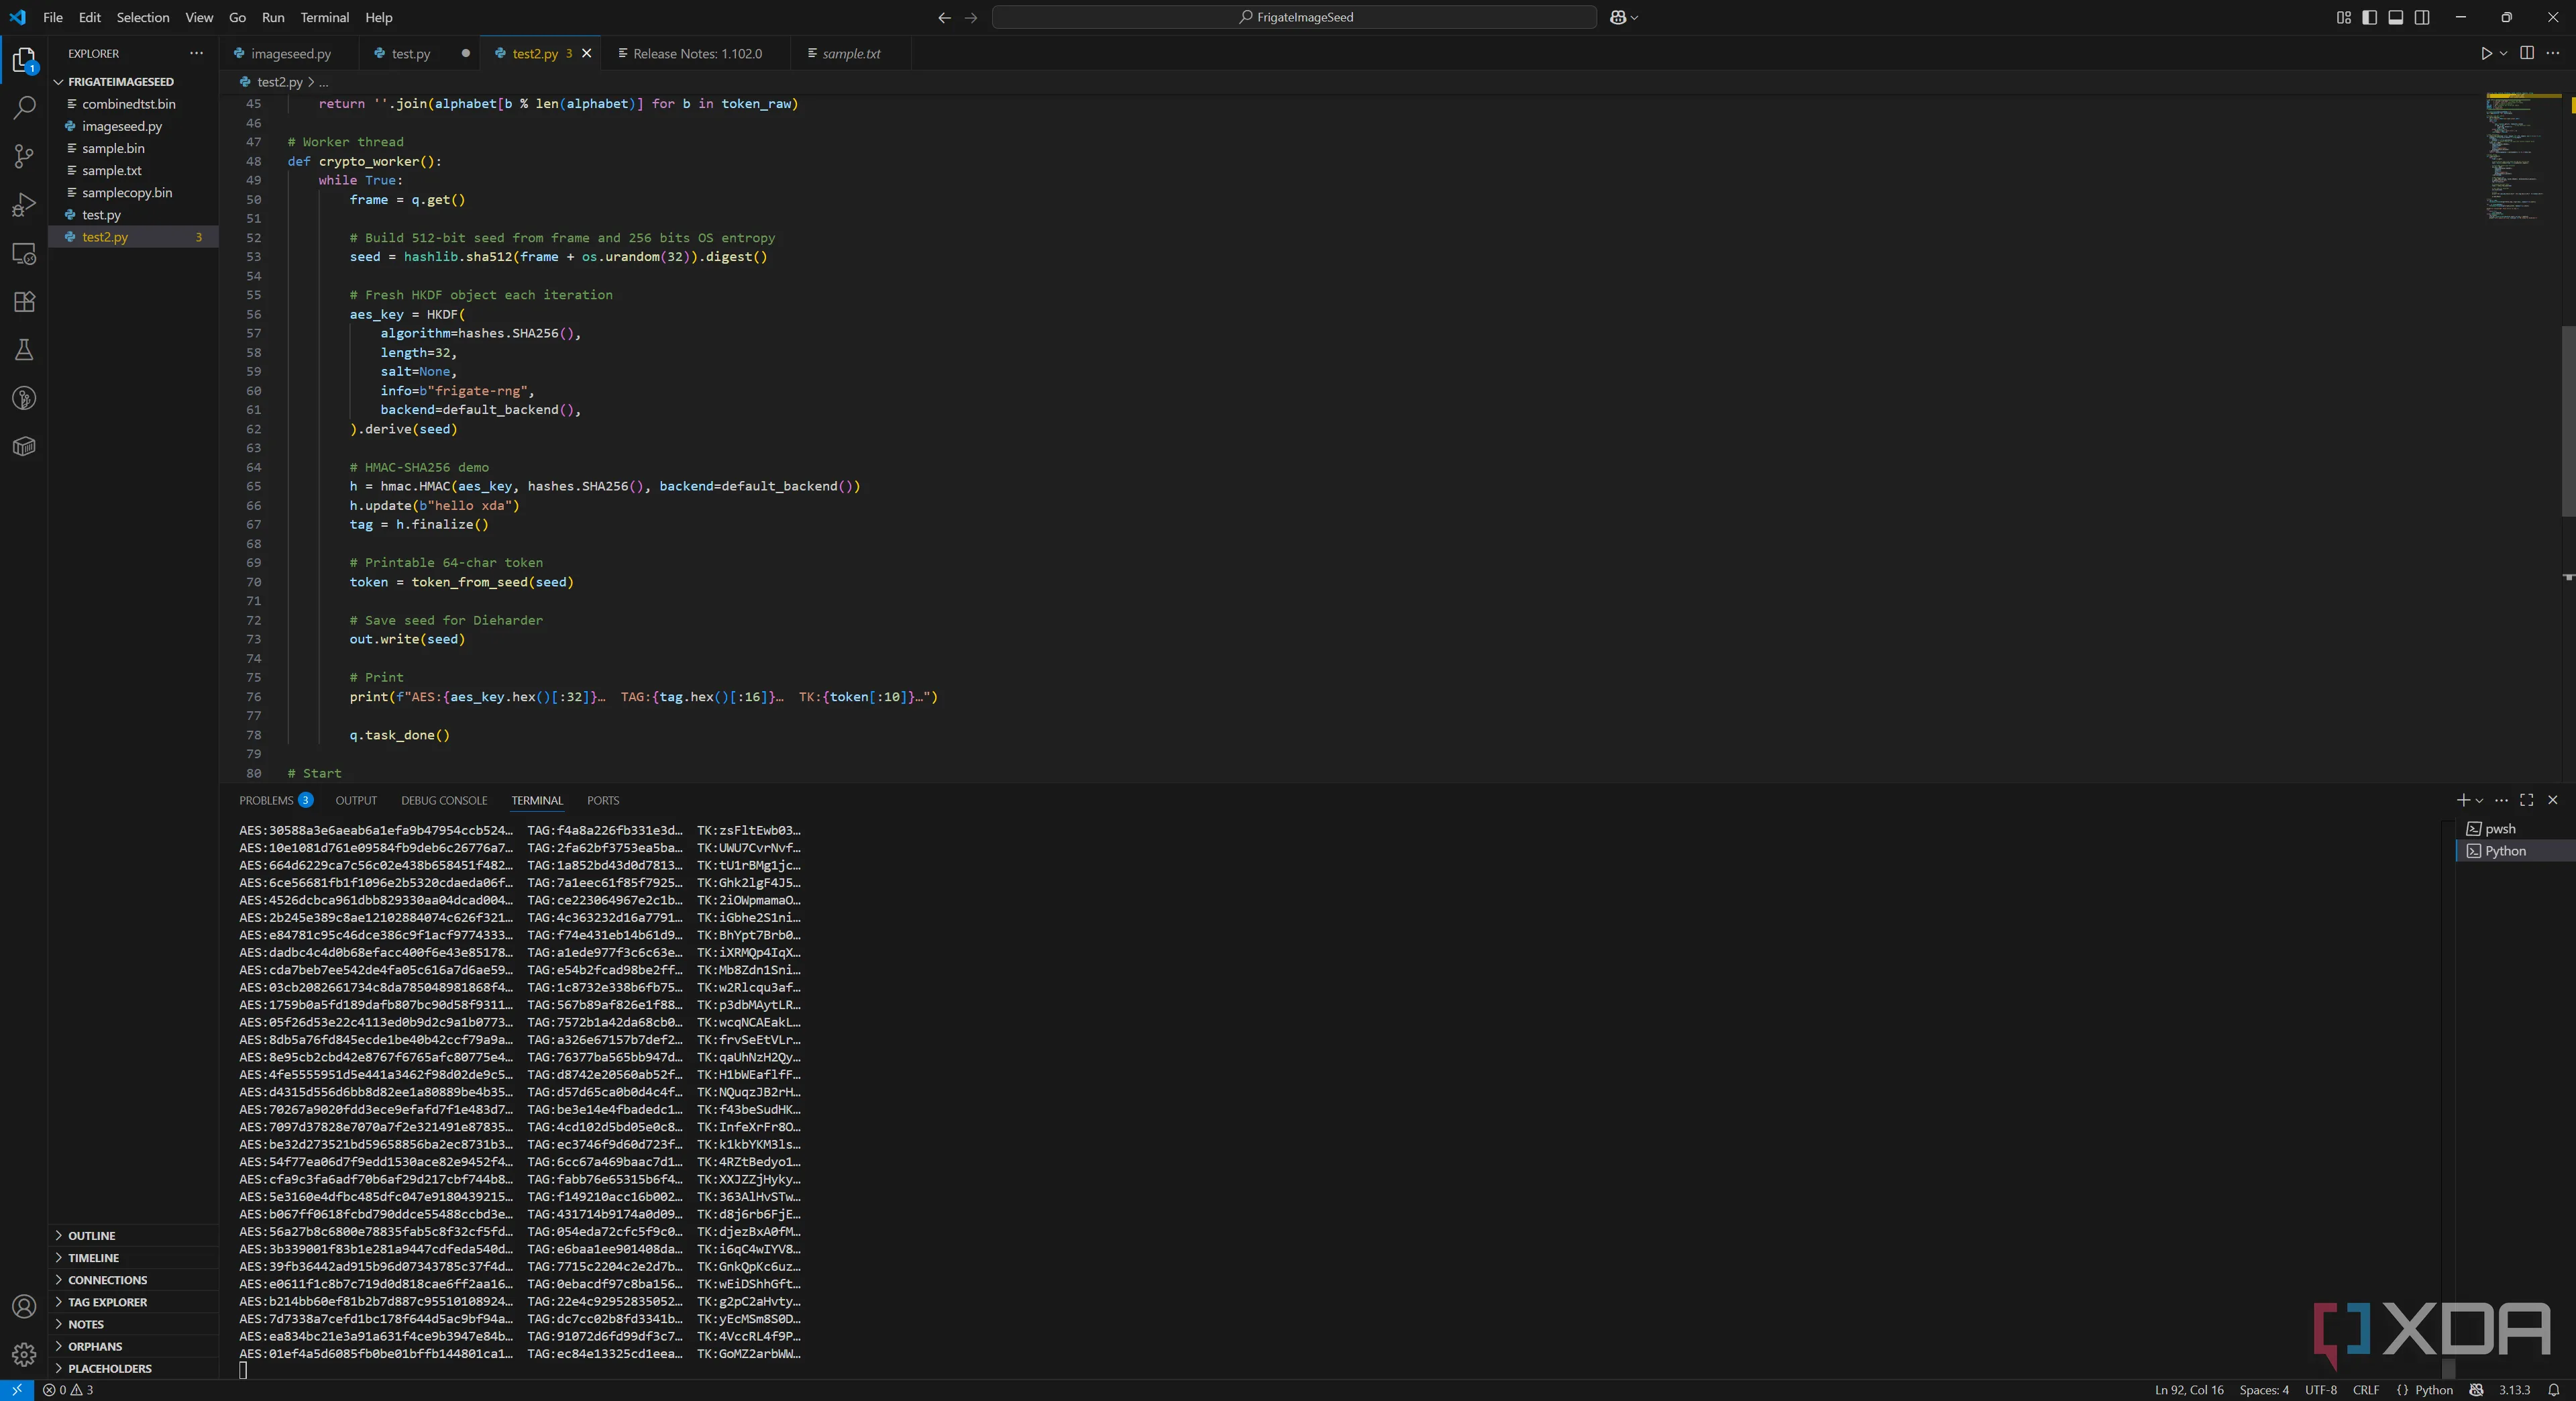Go to line via Ln 92, Col 16

[x=2189, y=1390]
